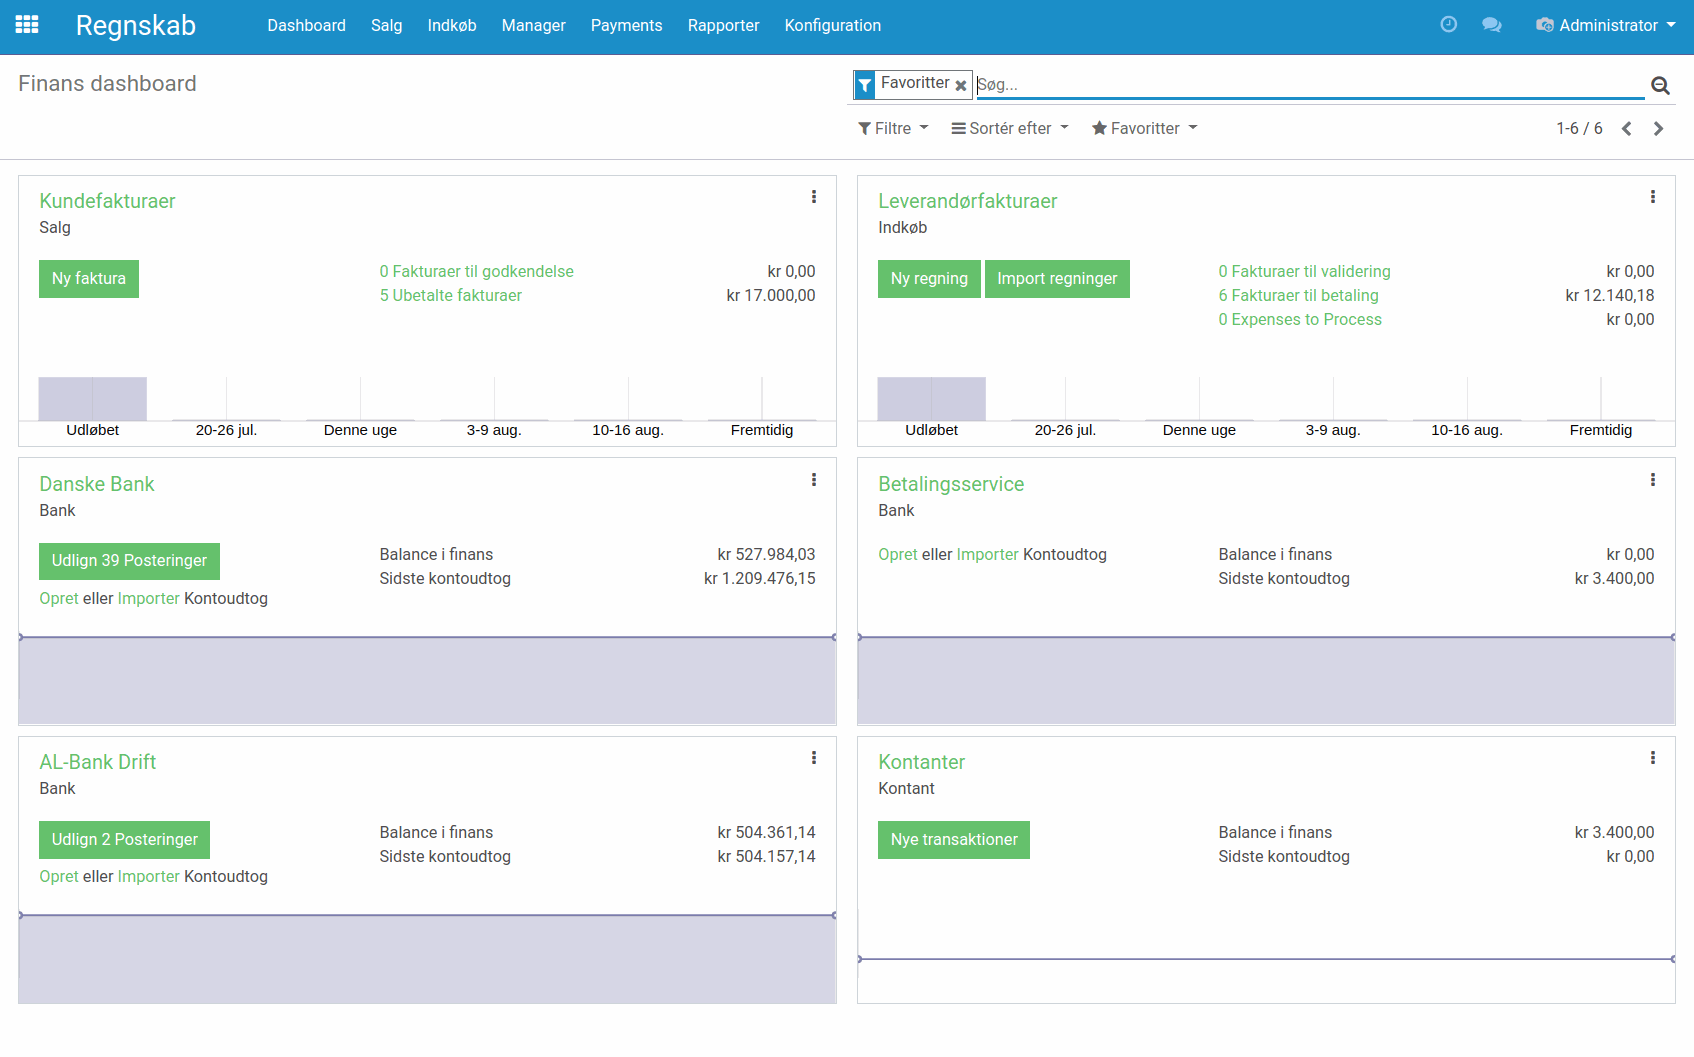Screen dimensions: 1694x1057
Task: Open the Indkøb menu
Action: click(451, 25)
